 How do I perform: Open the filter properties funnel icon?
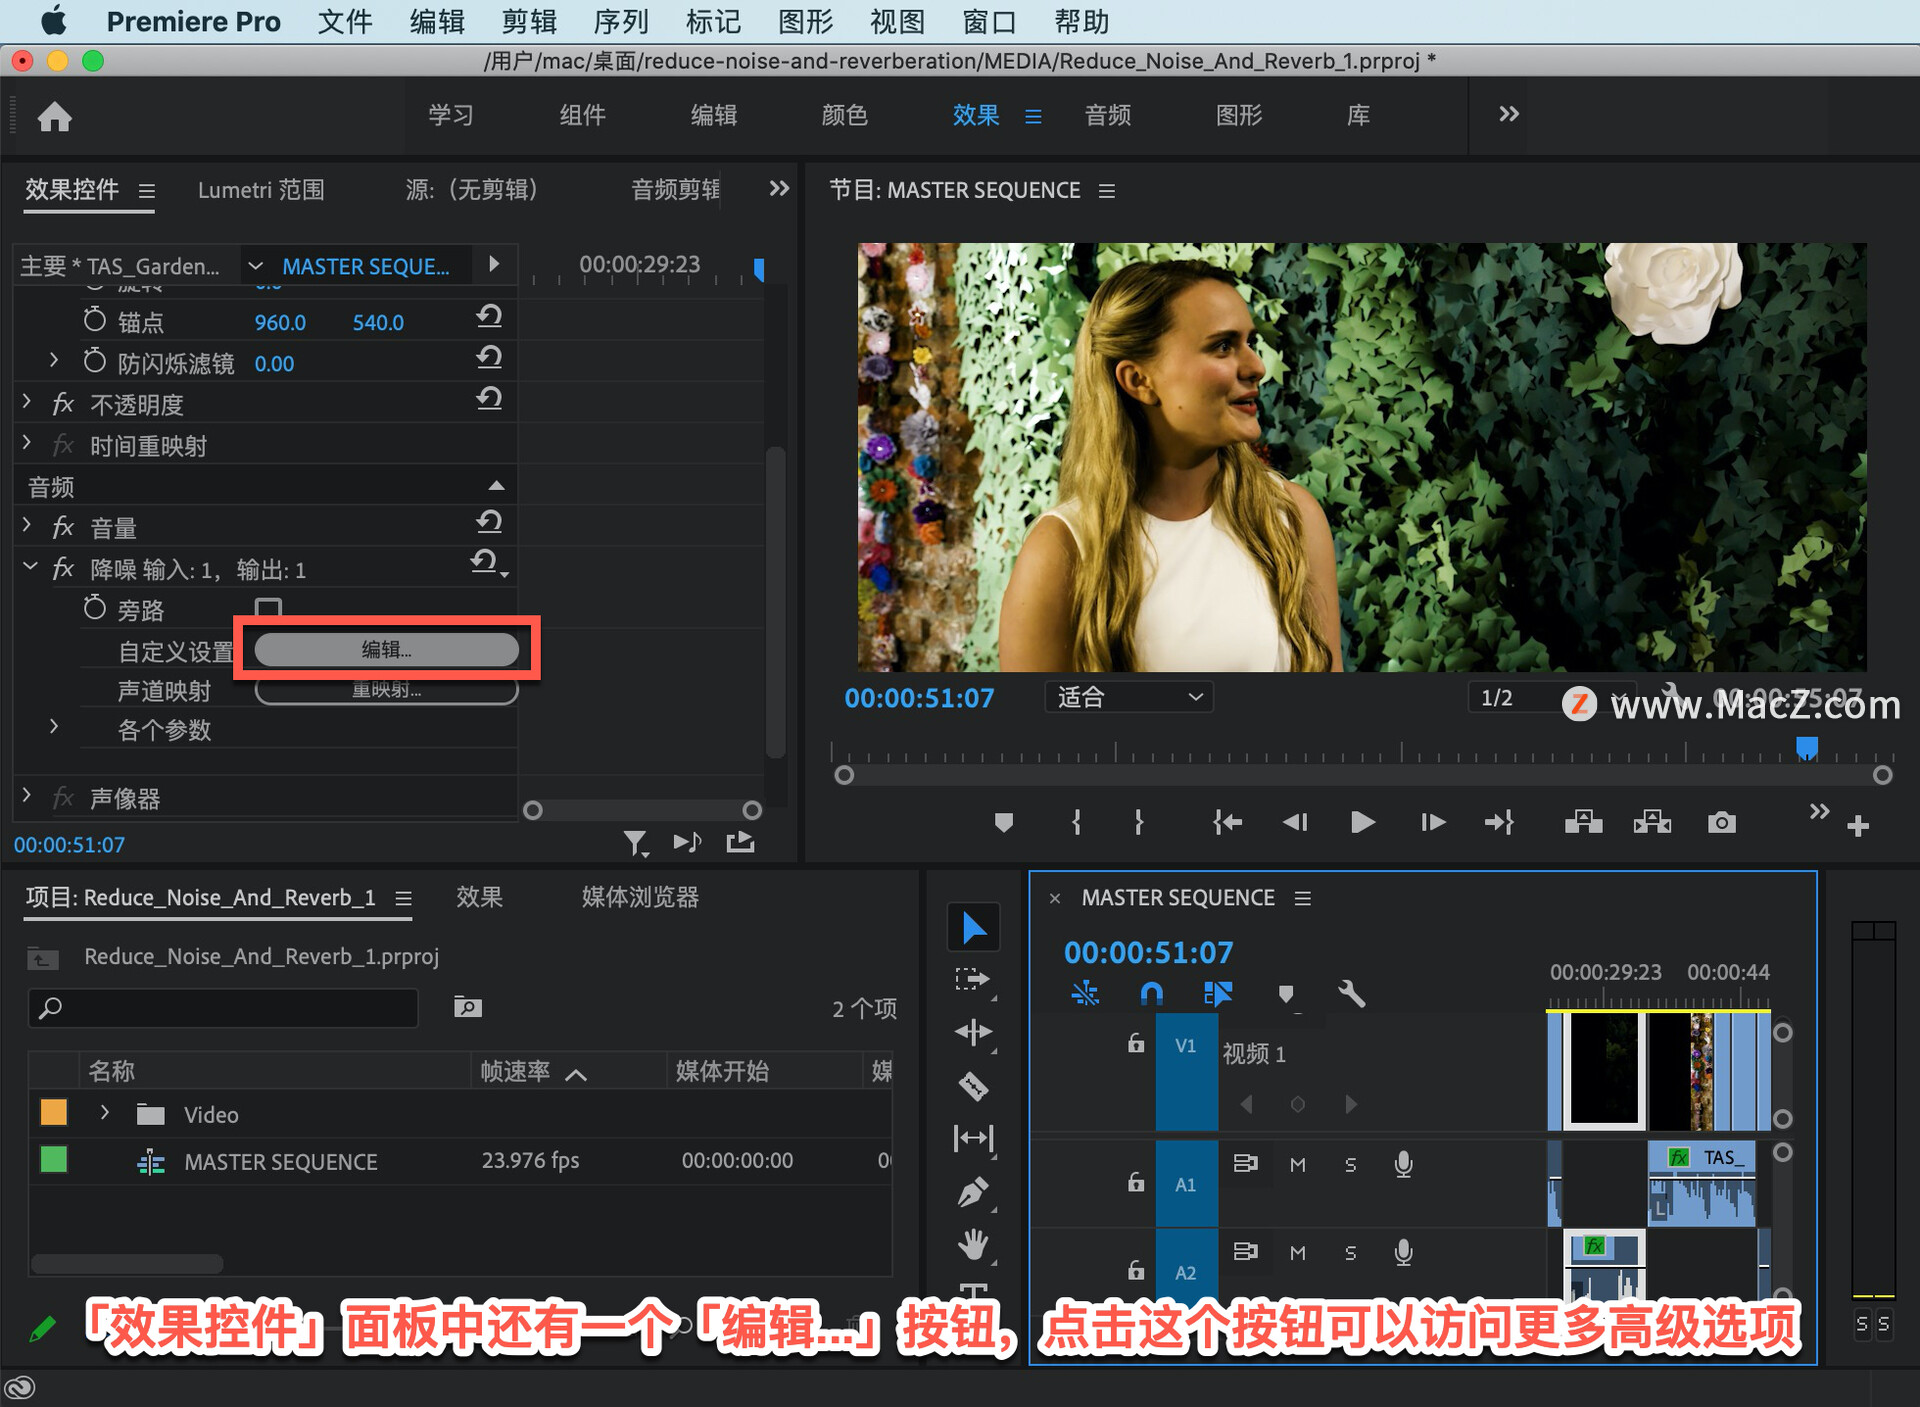click(636, 844)
